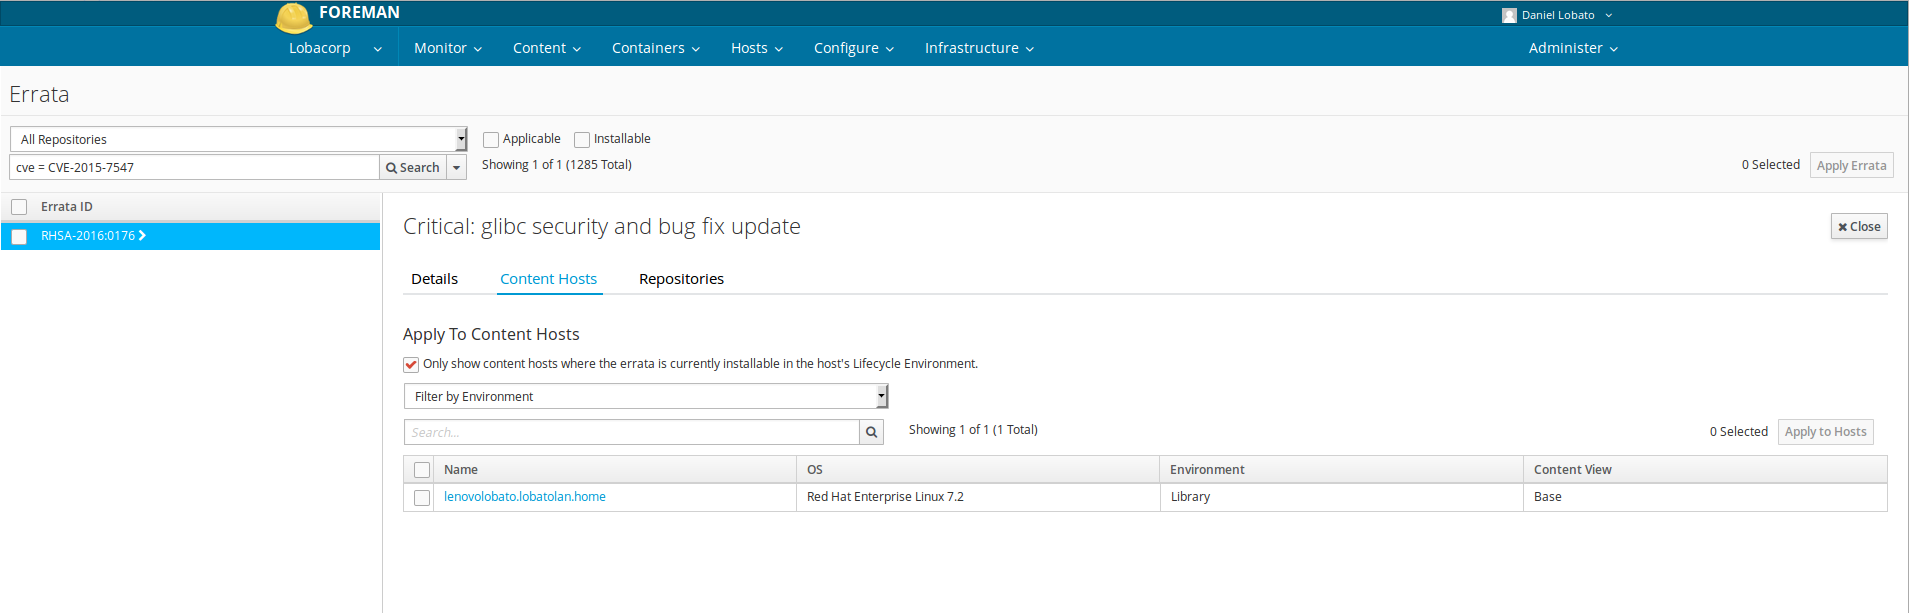Click the content hosts search input field

[631, 432]
